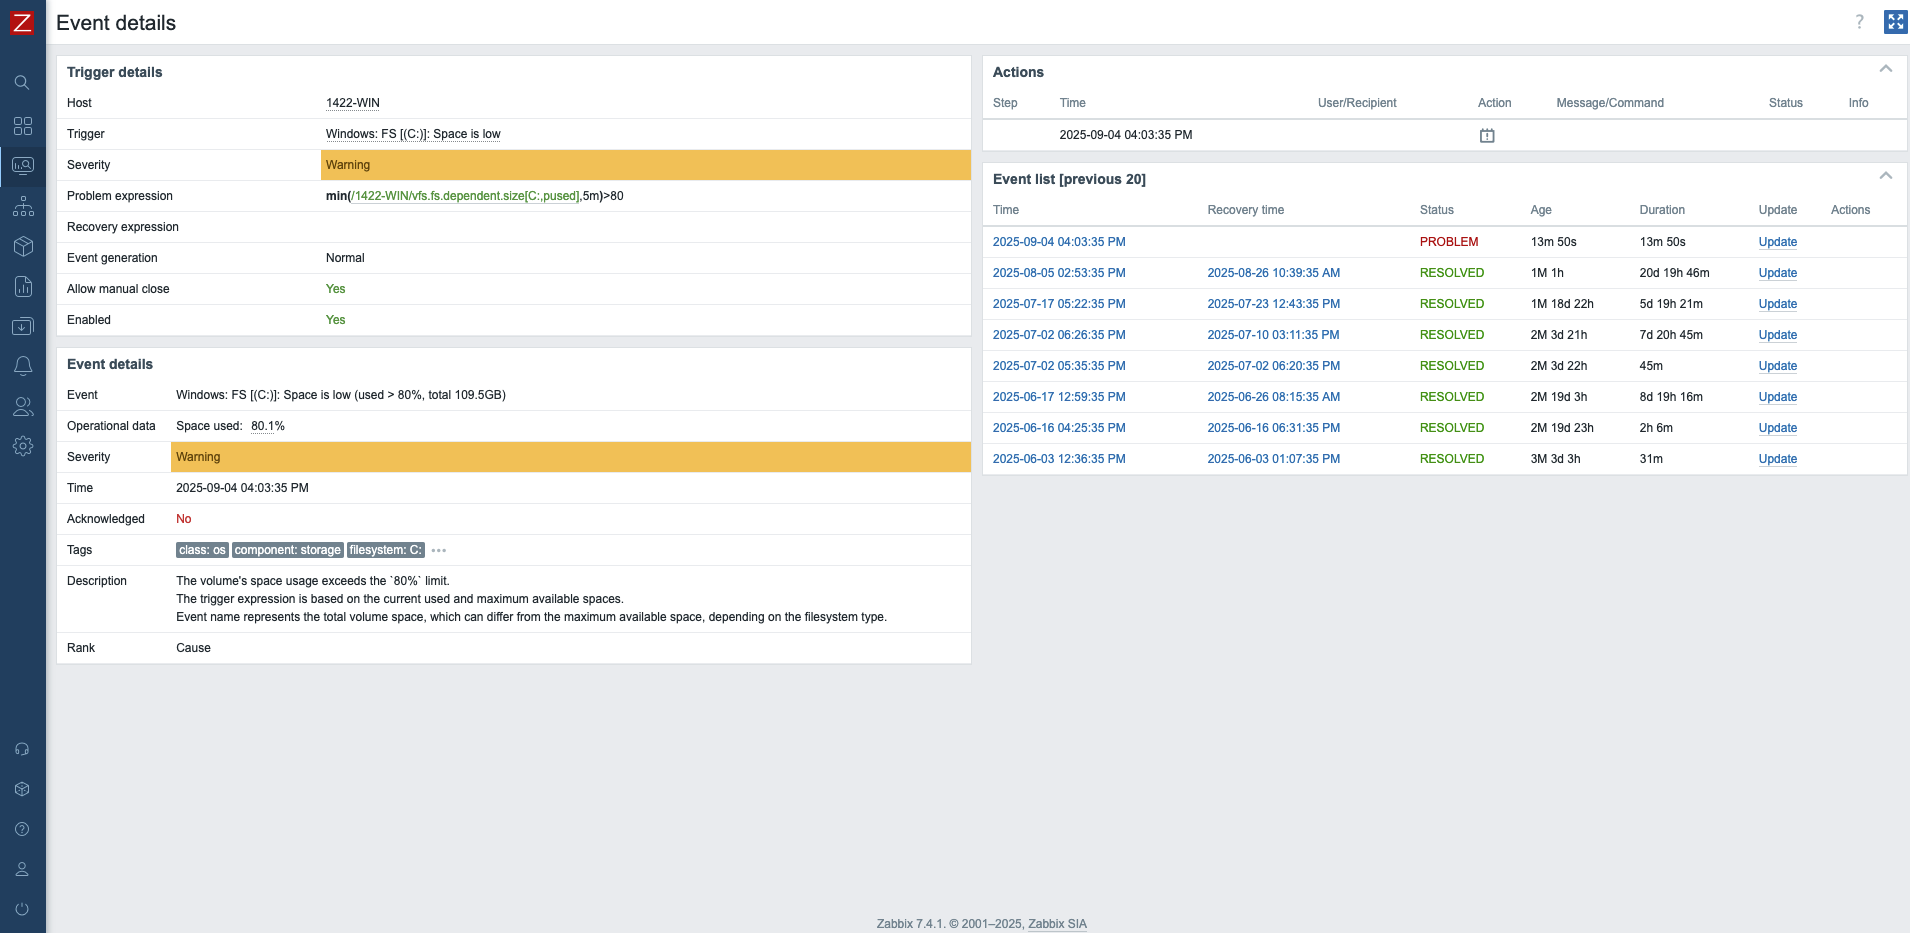Sign out via the power icon

tap(22, 909)
